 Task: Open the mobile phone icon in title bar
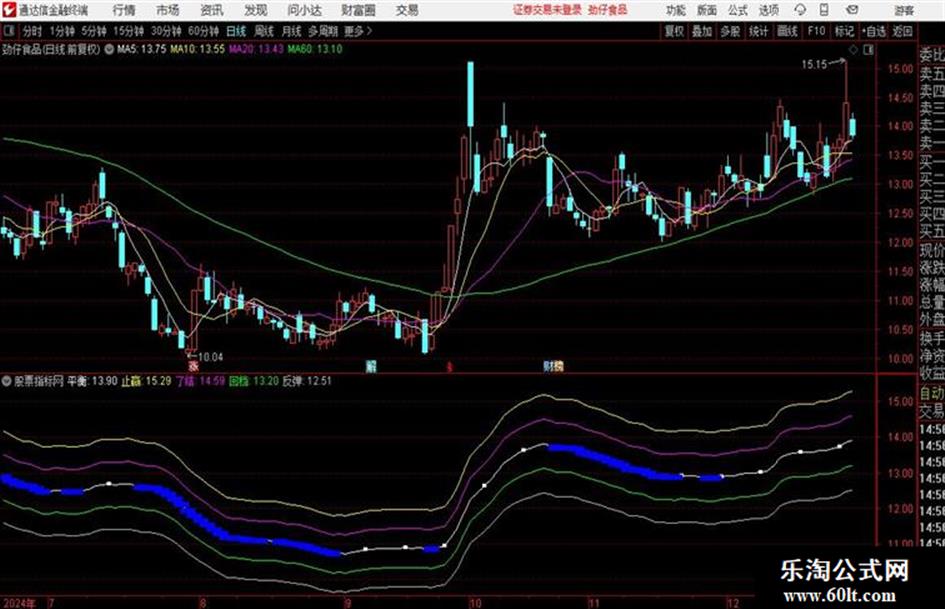(824, 10)
